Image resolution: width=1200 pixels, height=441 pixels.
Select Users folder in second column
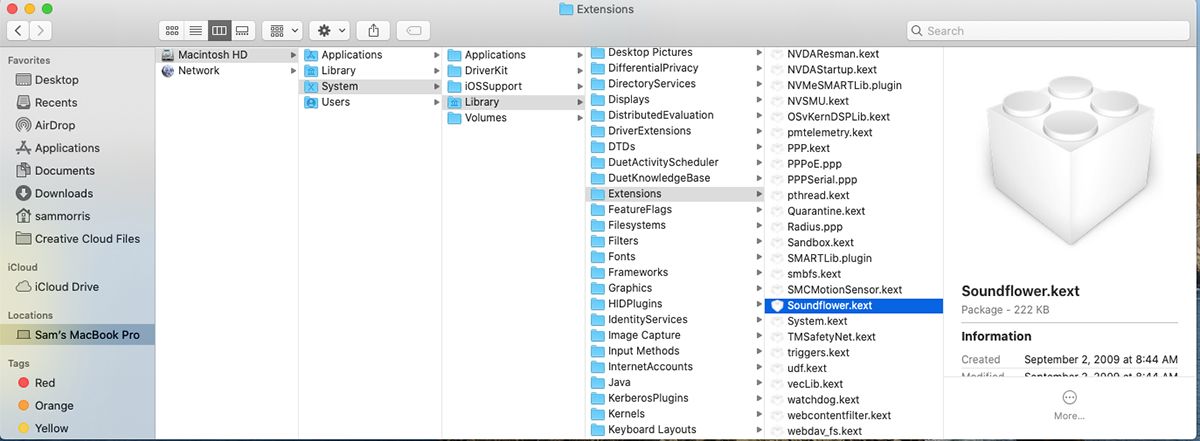click(x=370, y=102)
